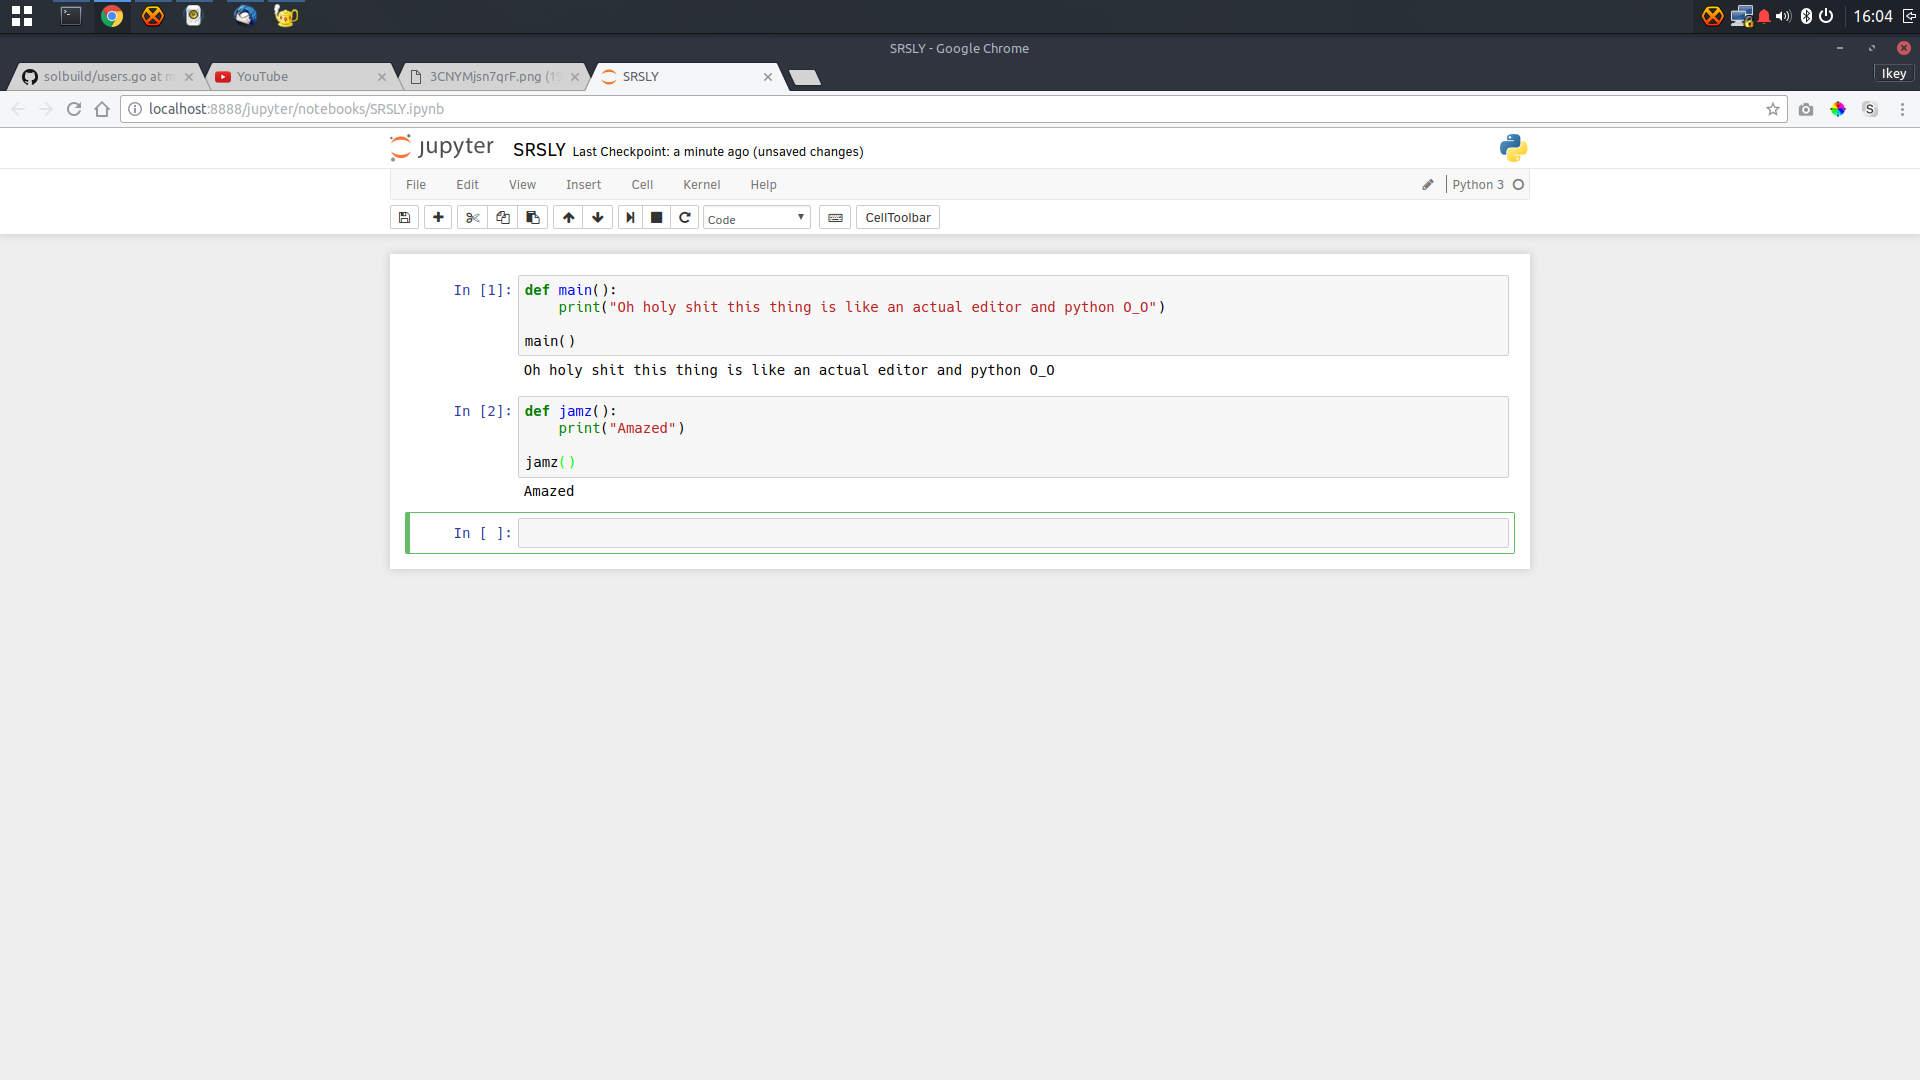The height and width of the screenshot is (1080, 1920).
Task: Open the Cell menu
Action: click(642, 185)
